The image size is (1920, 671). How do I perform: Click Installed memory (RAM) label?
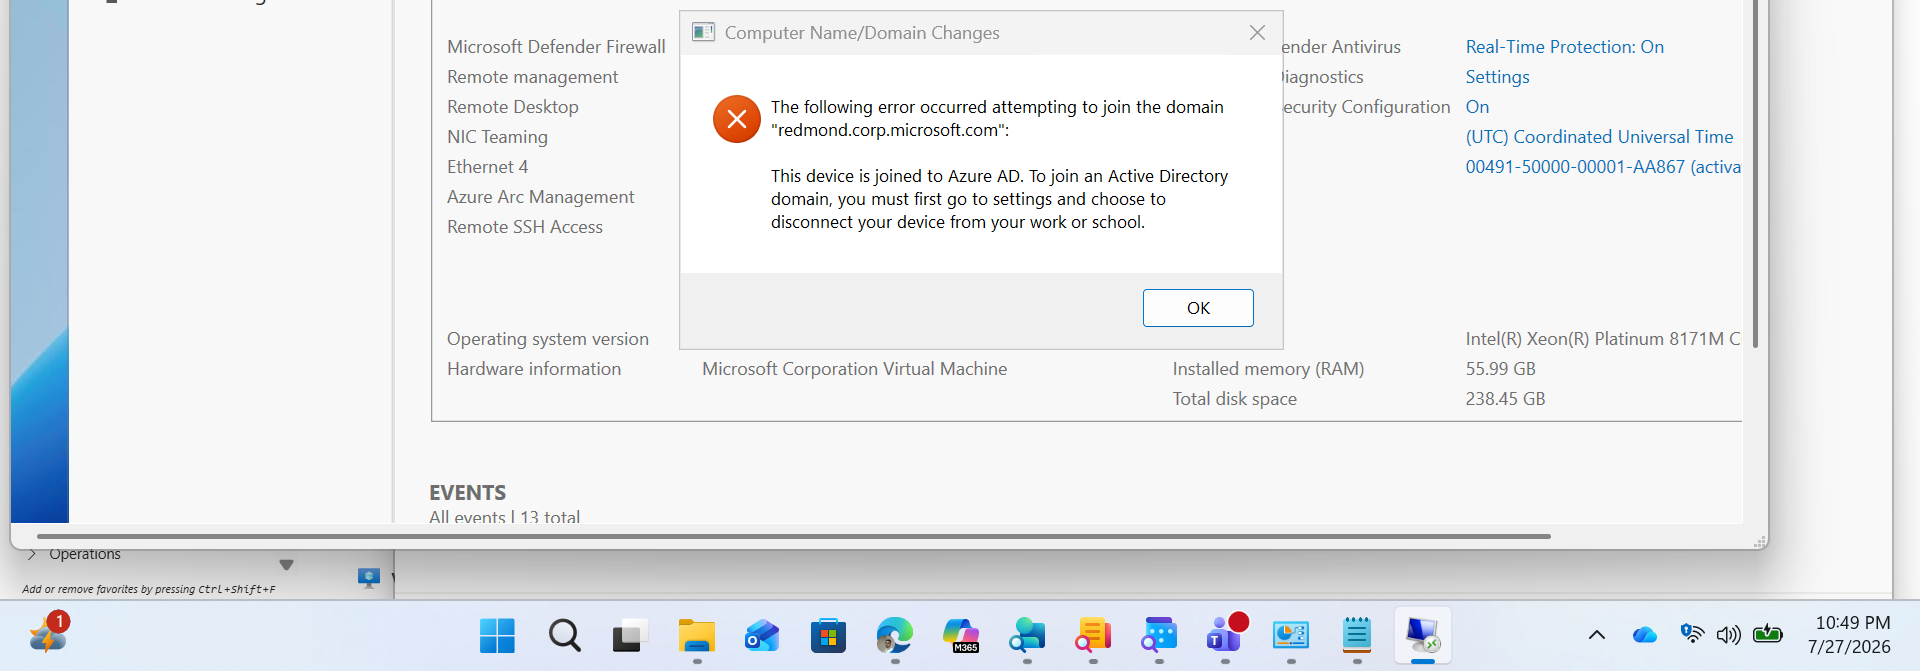click(1268, 369)
